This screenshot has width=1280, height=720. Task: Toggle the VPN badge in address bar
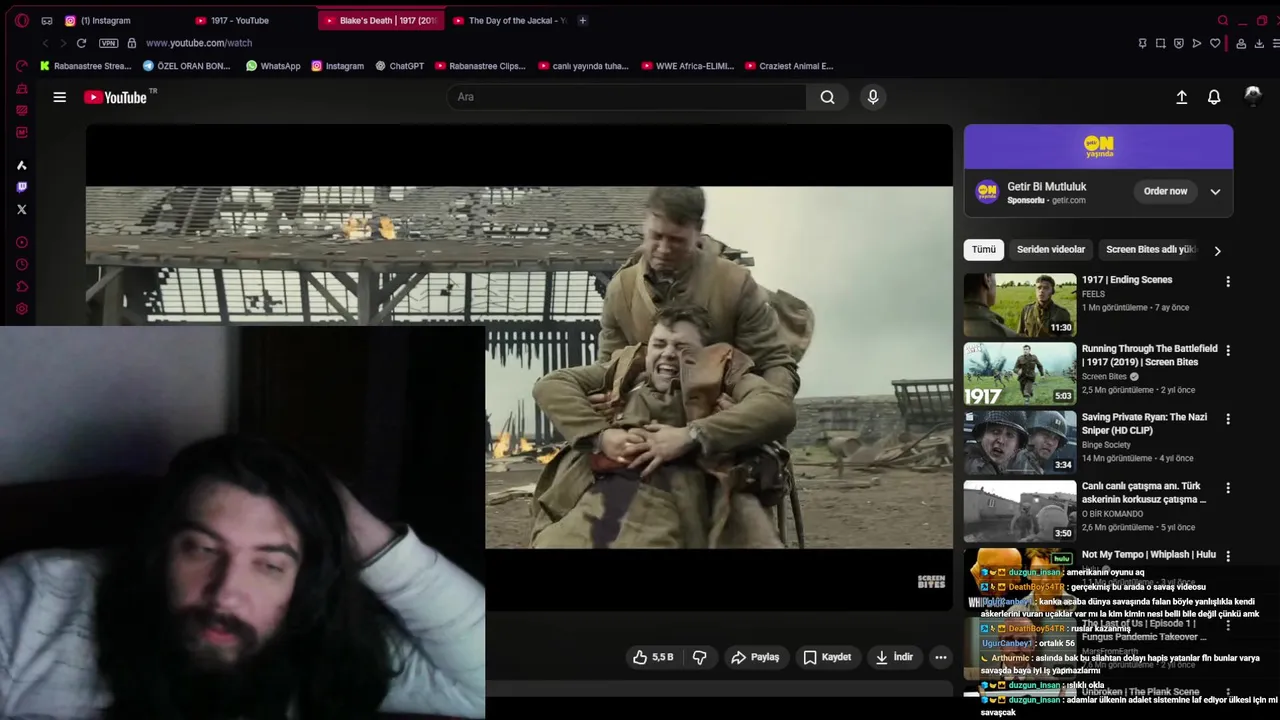[x=108, y=43]
